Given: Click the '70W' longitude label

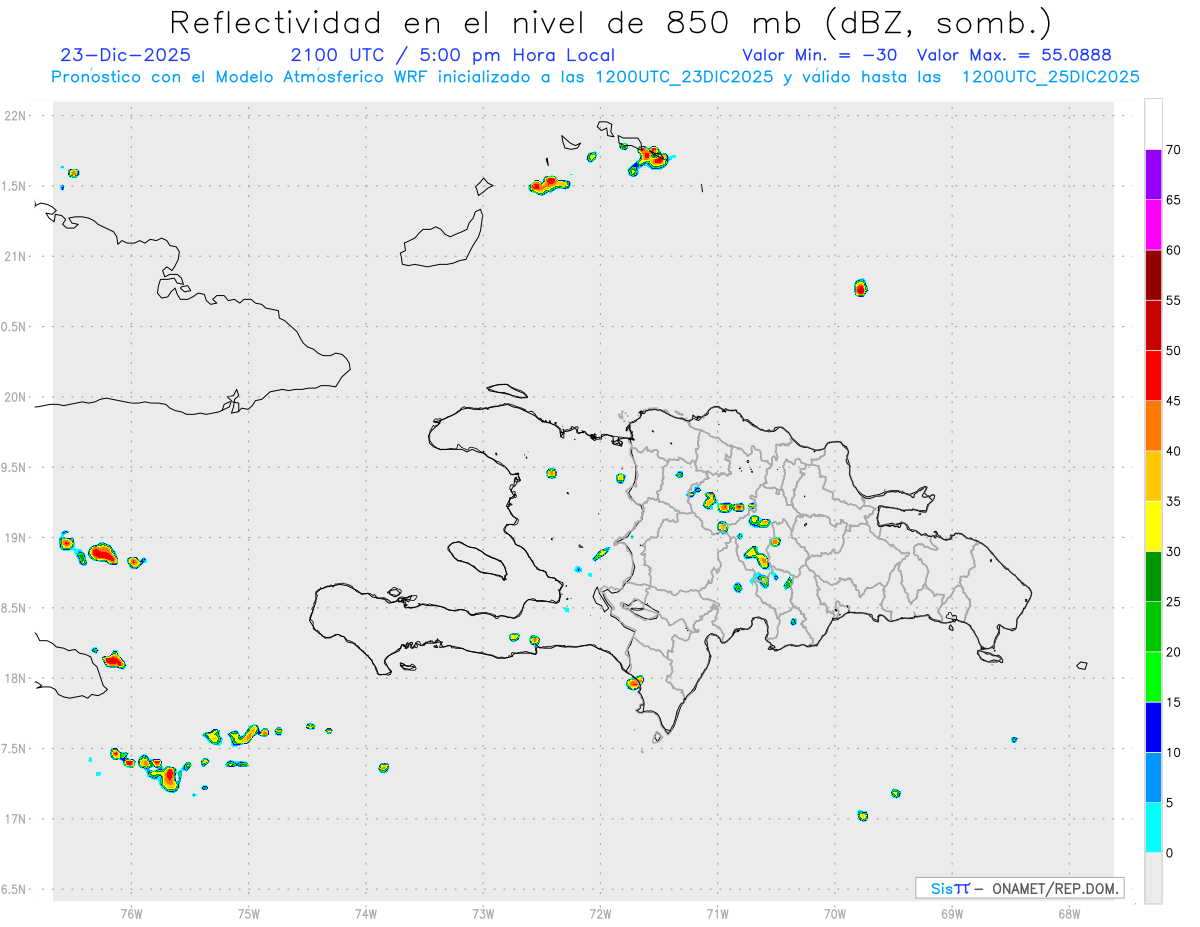Looking at the screenshot, I should [835, 913].
